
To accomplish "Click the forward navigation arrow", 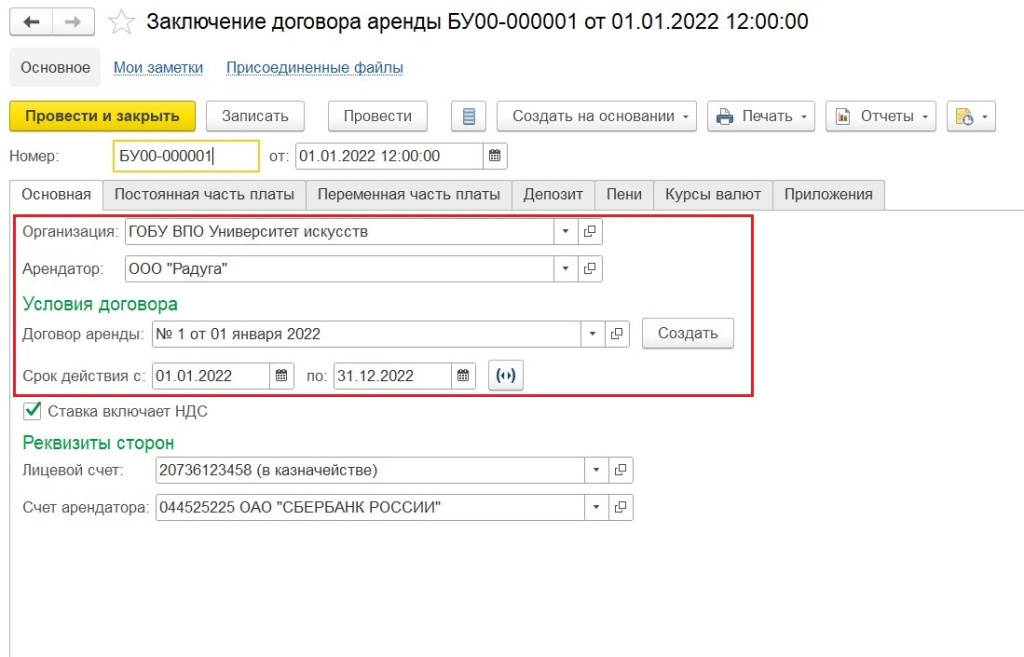I will pos(73,21).
